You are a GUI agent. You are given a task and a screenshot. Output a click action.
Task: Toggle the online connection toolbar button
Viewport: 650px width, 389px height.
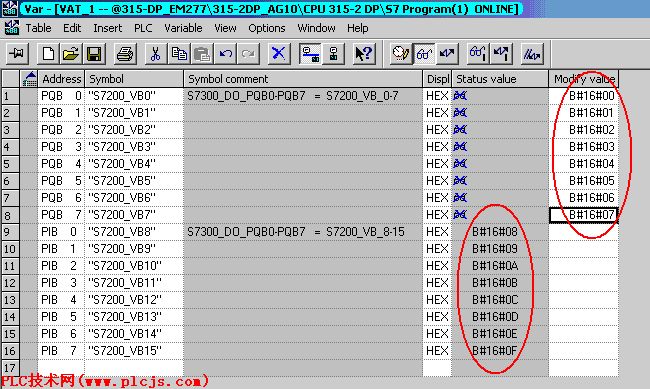coord(310,53)
